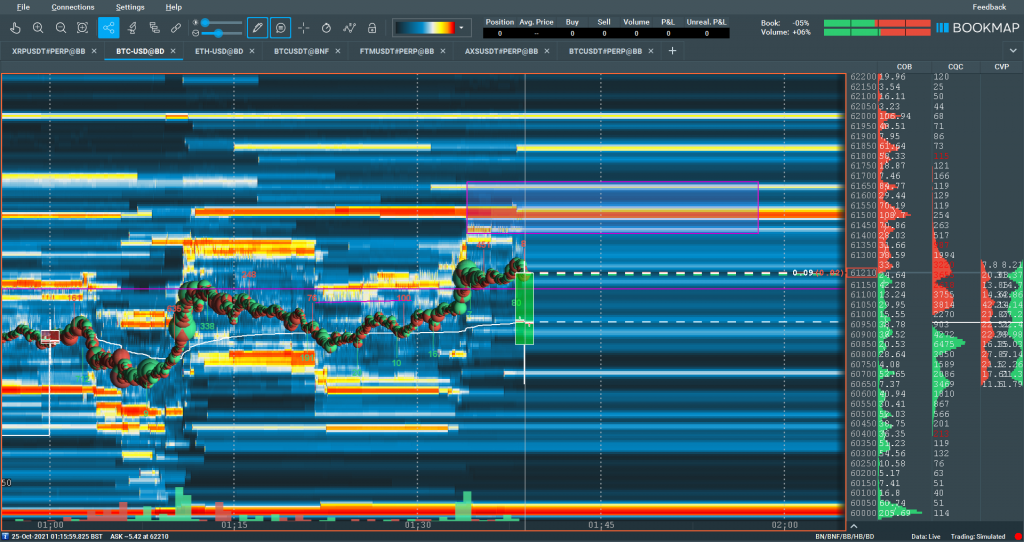
Task: Close the BTCUSDT#PERP@BB tab
Action: 650,51
